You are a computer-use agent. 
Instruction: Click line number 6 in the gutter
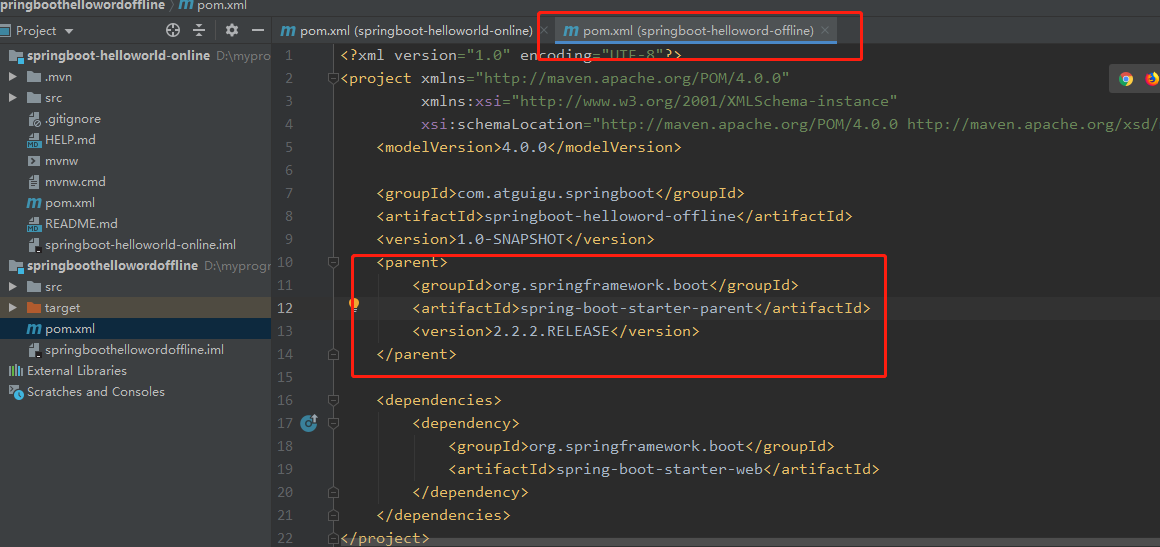(289, 170)
